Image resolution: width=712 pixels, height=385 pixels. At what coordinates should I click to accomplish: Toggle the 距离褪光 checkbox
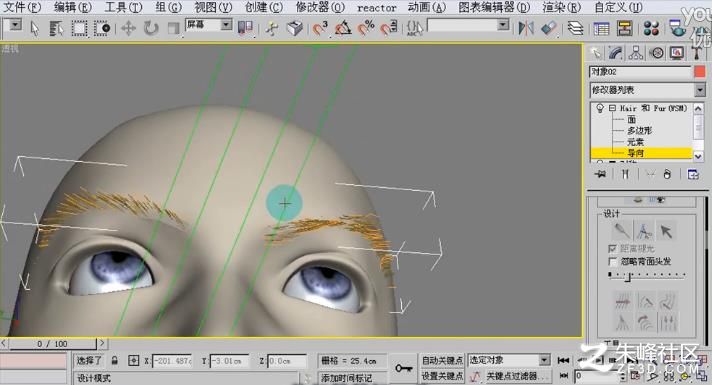(x=613, y=249)
